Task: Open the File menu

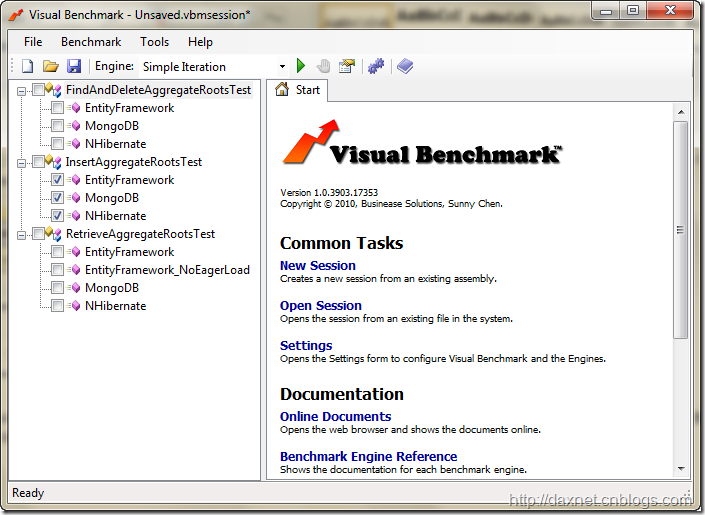Action: tap(33, 42)
